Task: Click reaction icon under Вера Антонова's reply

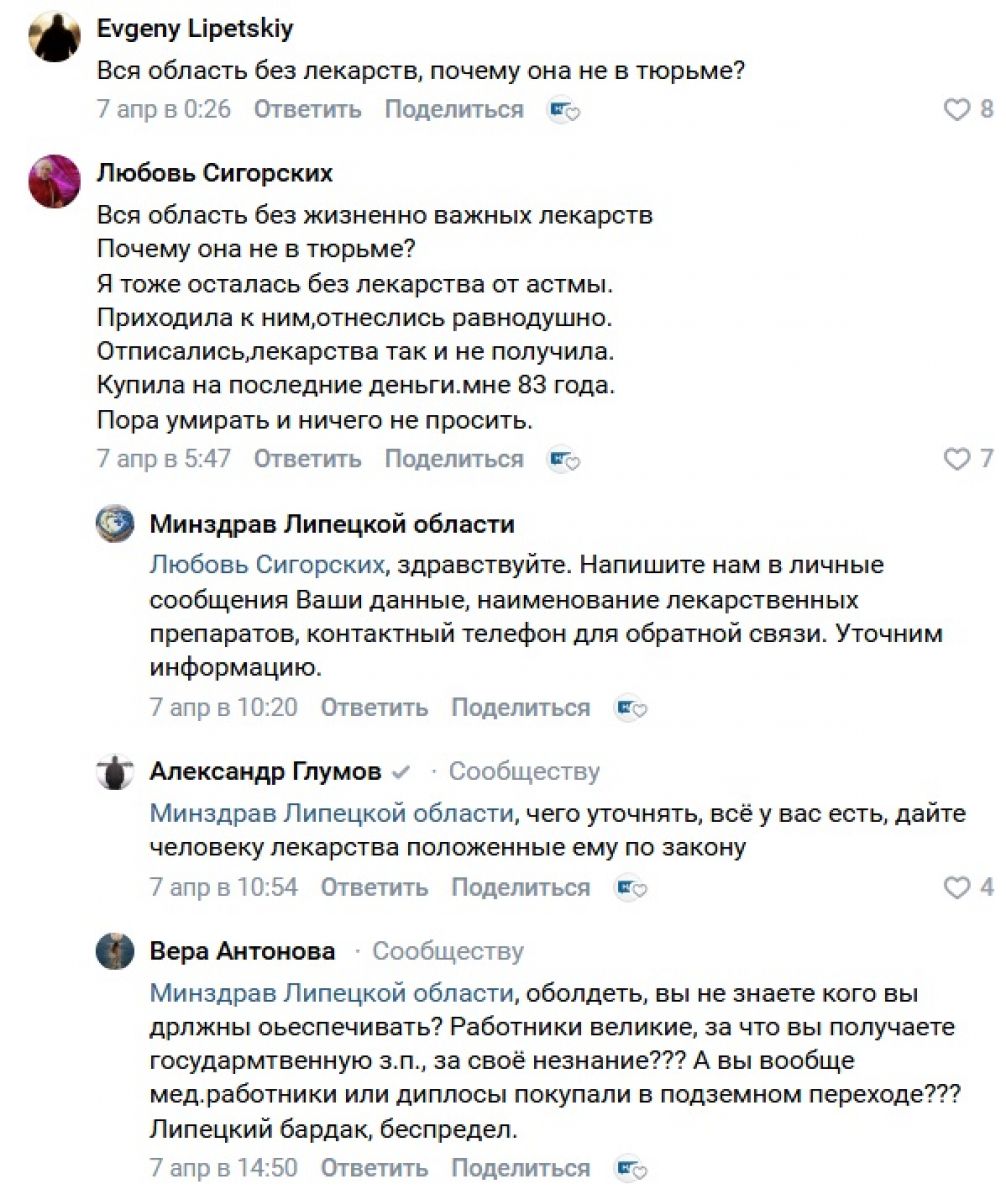Action: click(x=631, y=1168)
